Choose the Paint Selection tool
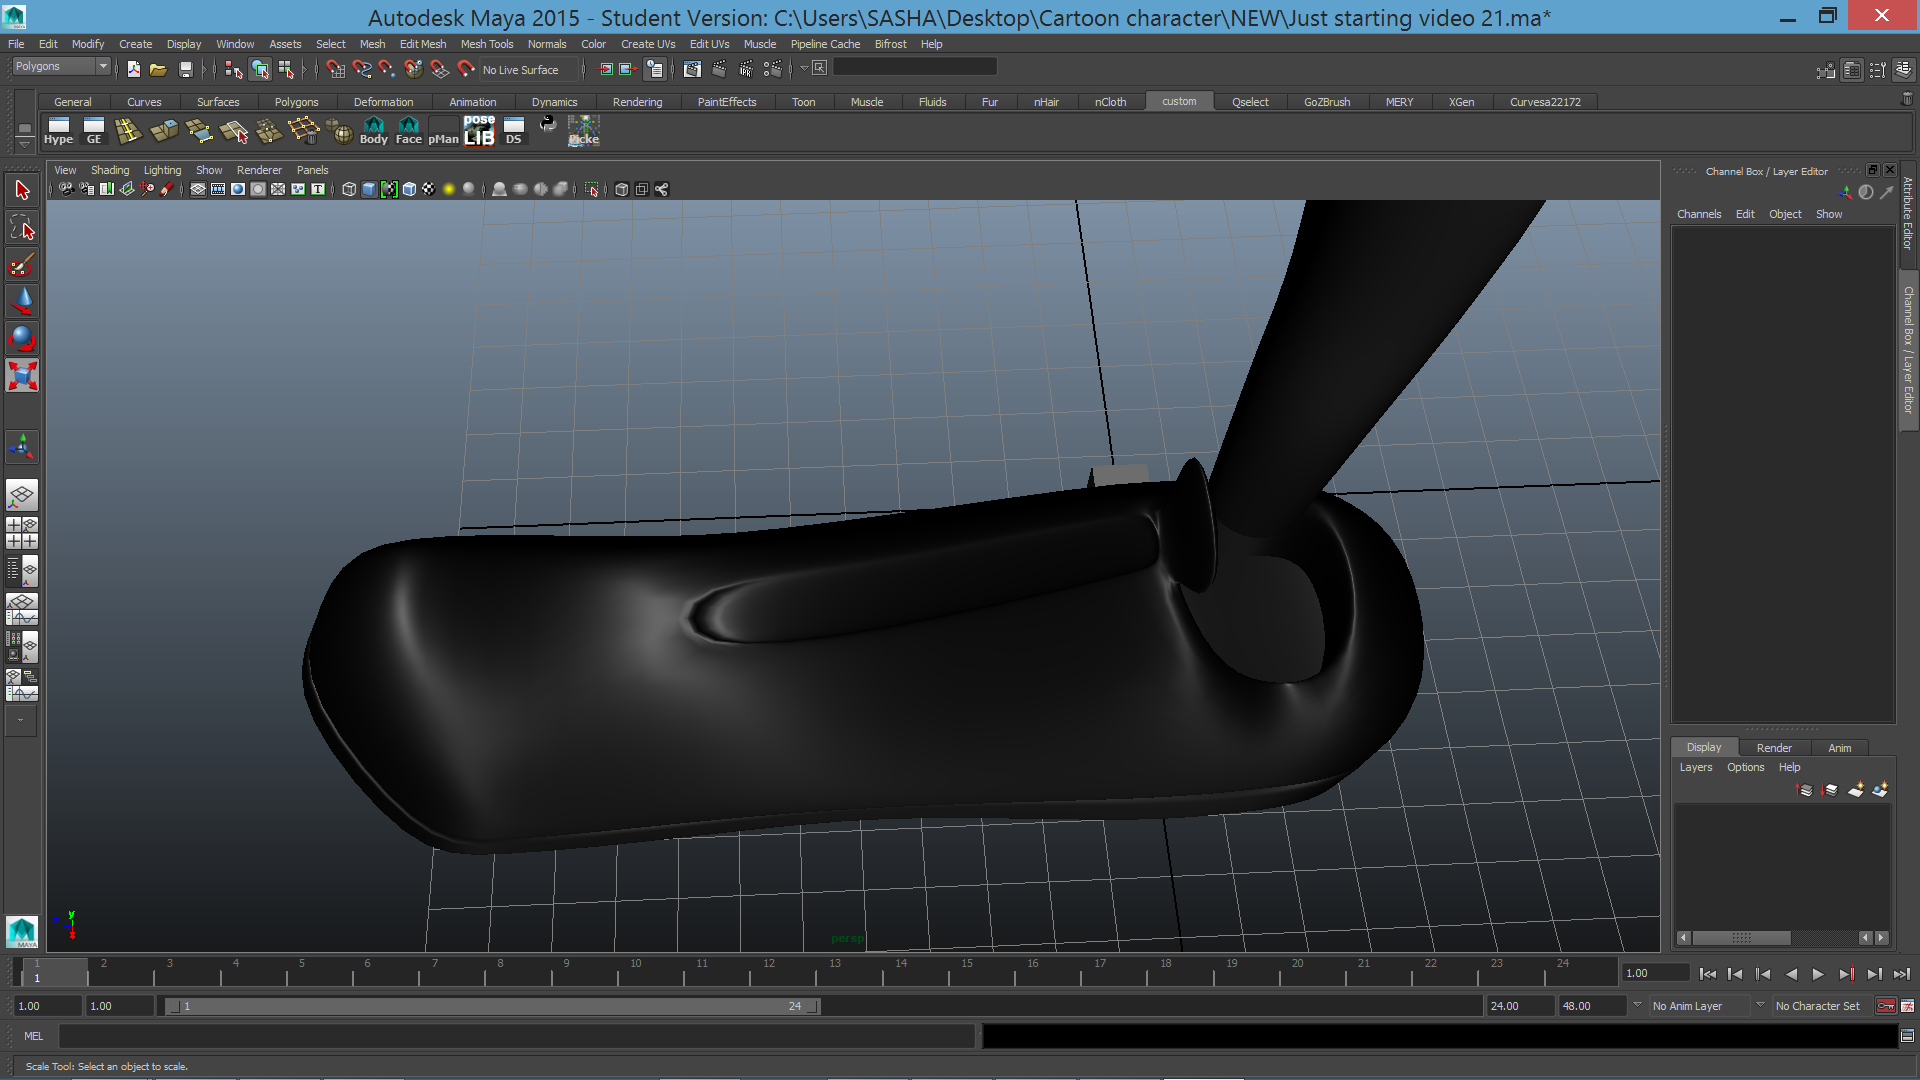This screenshot has height=1080, width=1920. (22, 265)
